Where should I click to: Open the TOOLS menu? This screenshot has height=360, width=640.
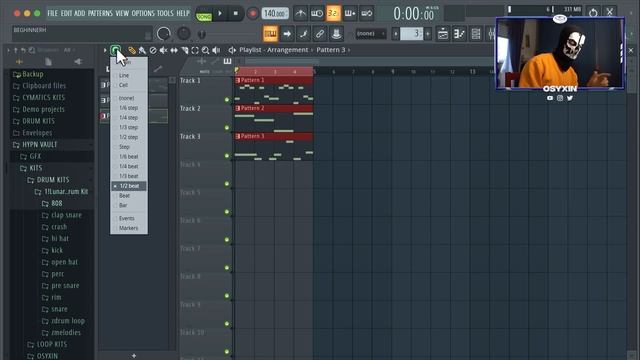point(165,13)
